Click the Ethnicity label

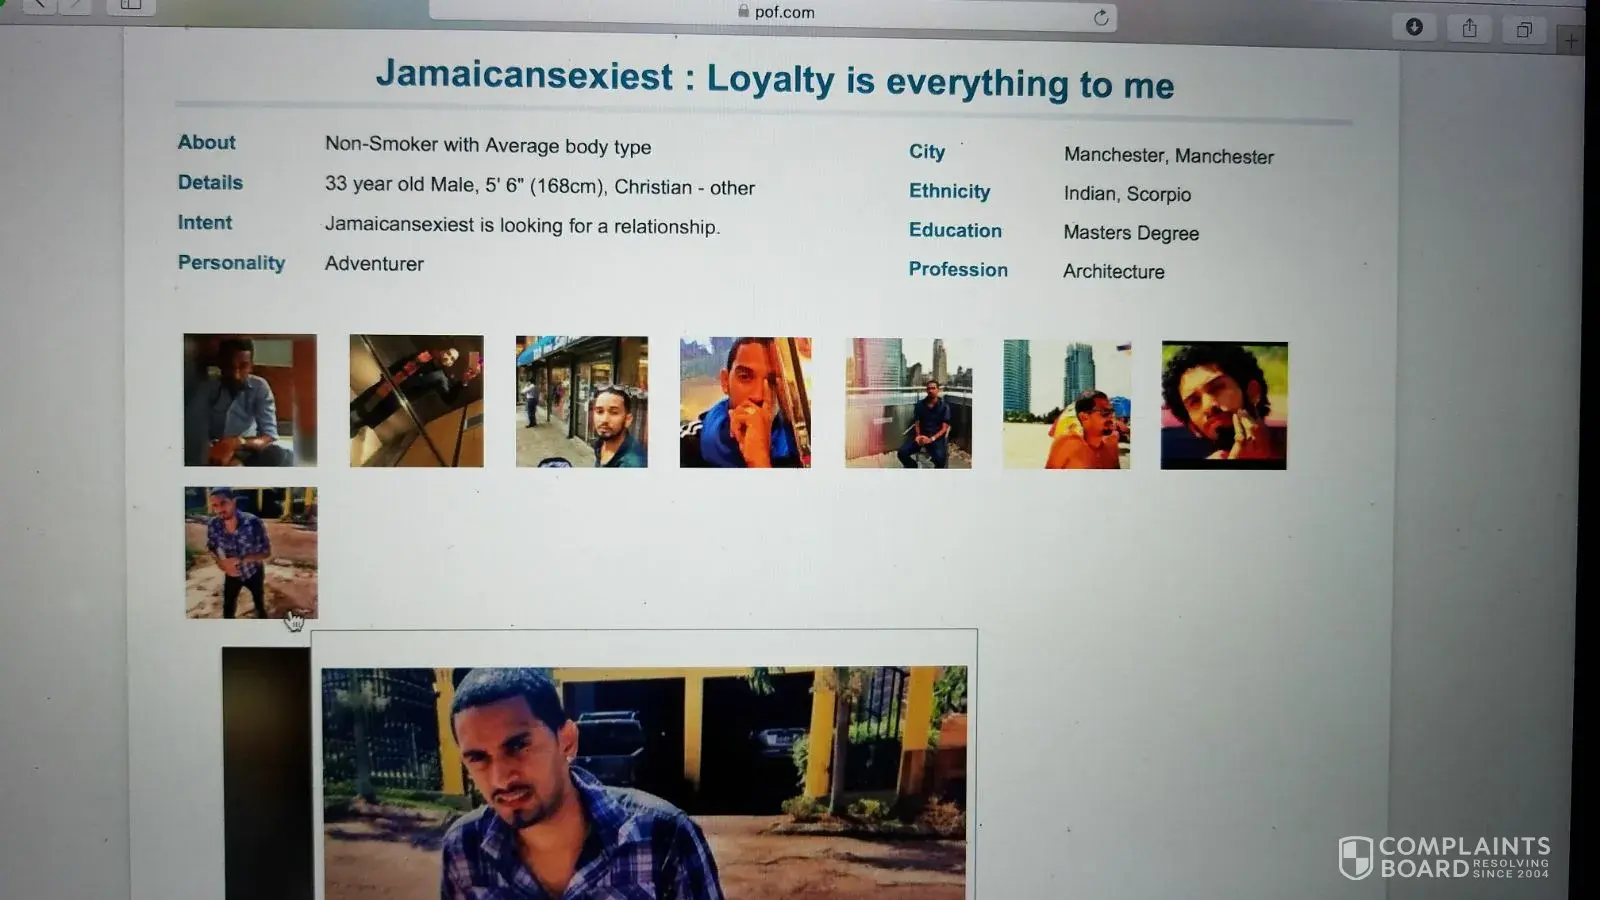pos(949,191)
